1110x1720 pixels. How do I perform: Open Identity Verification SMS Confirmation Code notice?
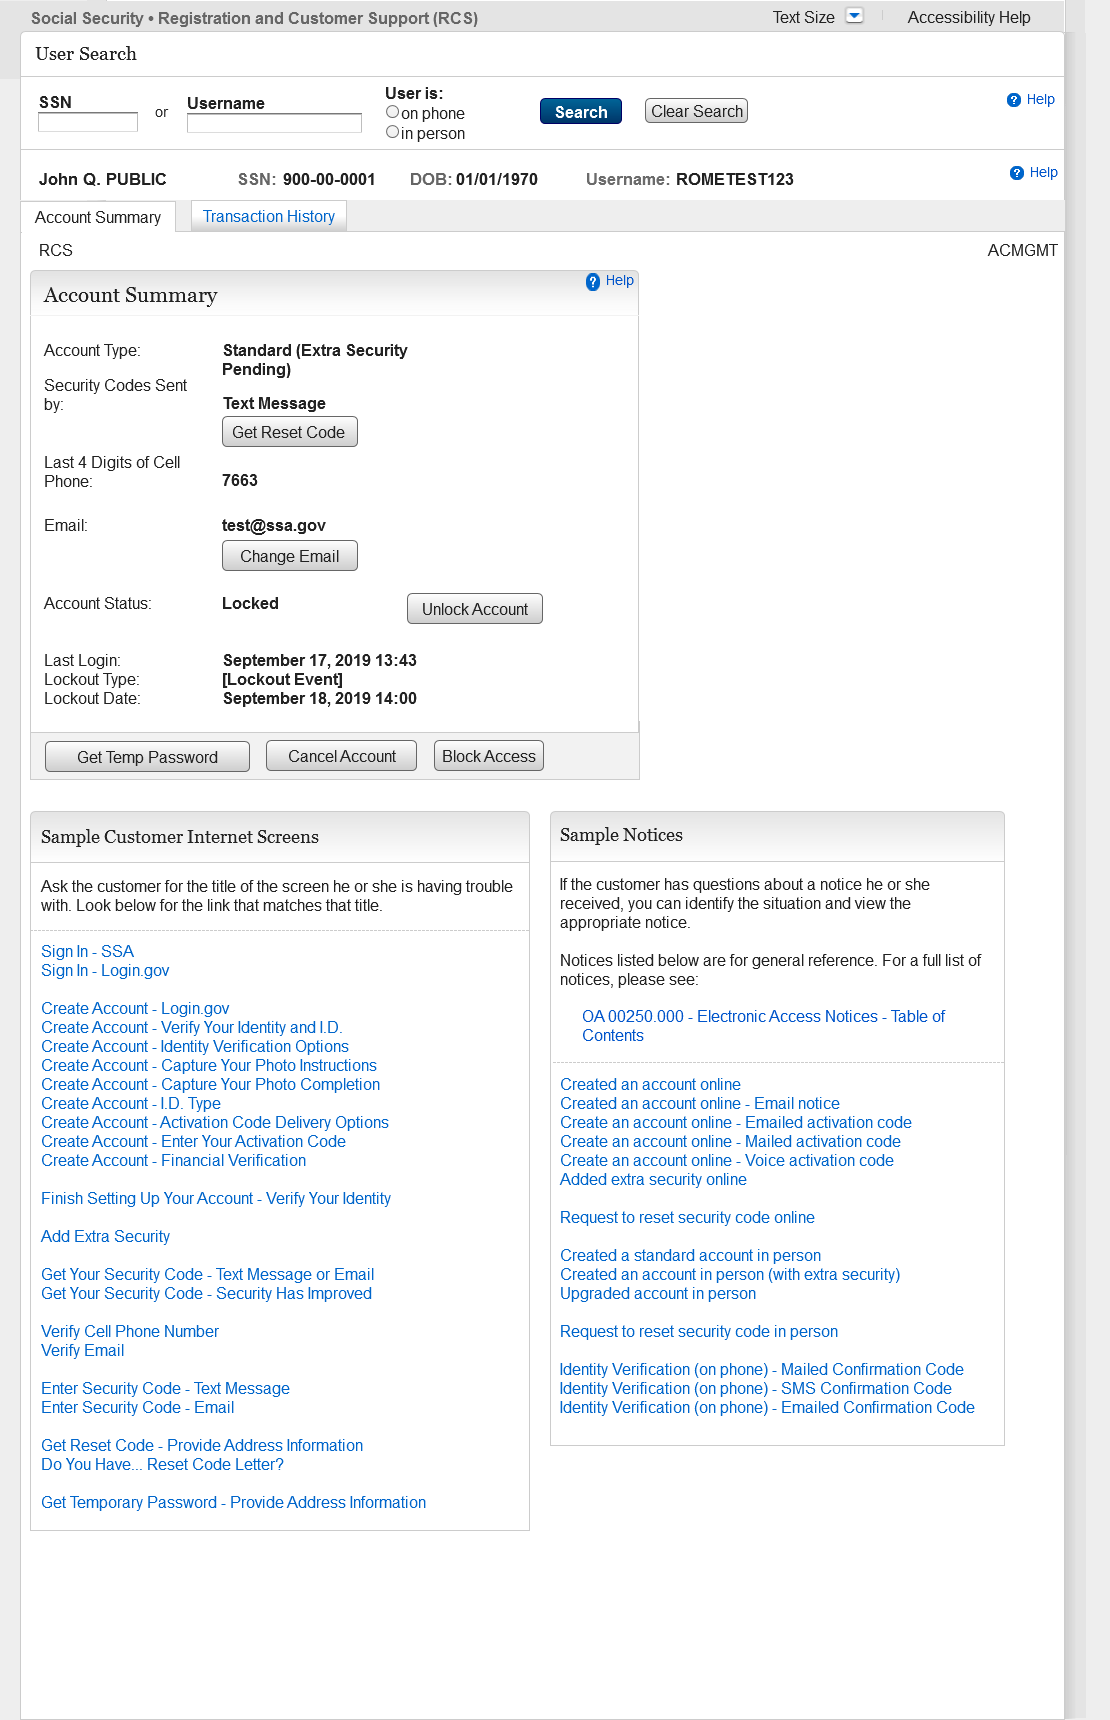(x=755, y=1388)
